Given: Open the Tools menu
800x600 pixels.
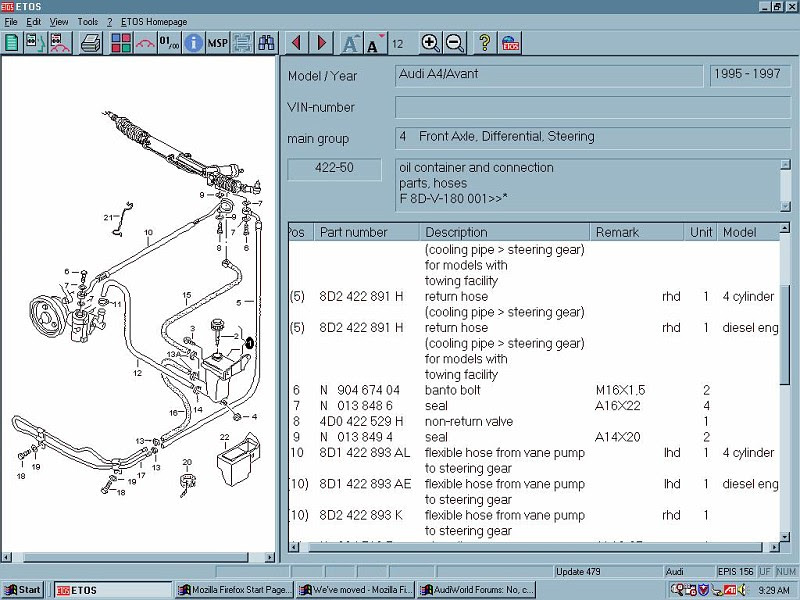Looking at the screenshot, I should (88, 22).
